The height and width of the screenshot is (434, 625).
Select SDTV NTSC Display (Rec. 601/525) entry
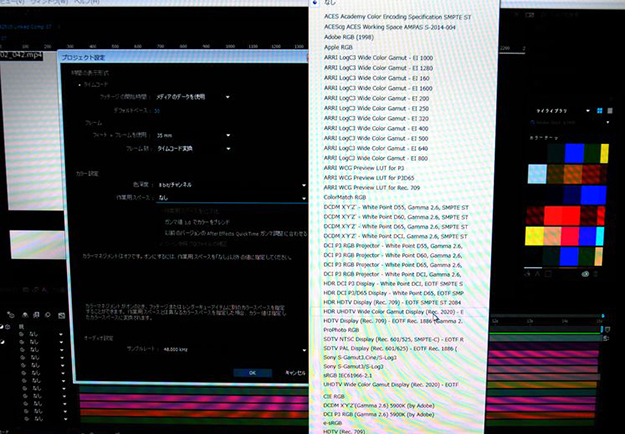[x=394, y=340]
